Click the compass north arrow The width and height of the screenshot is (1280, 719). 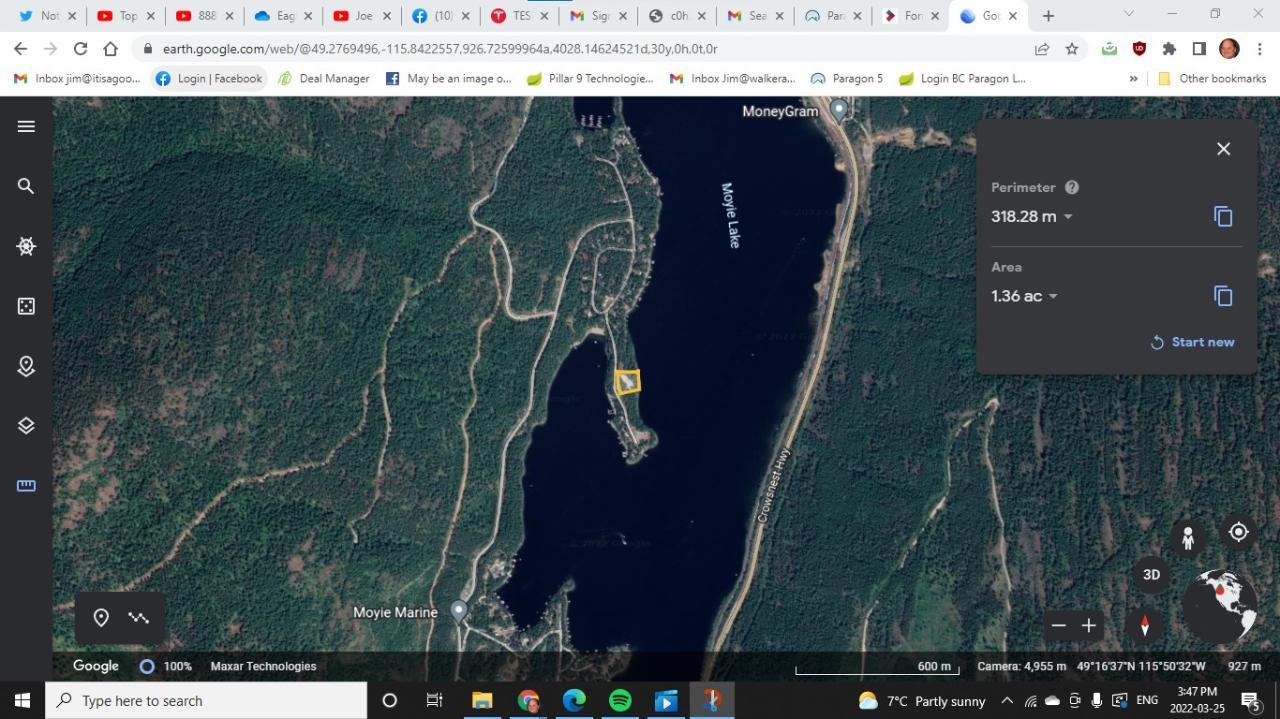pos(1145,626)
